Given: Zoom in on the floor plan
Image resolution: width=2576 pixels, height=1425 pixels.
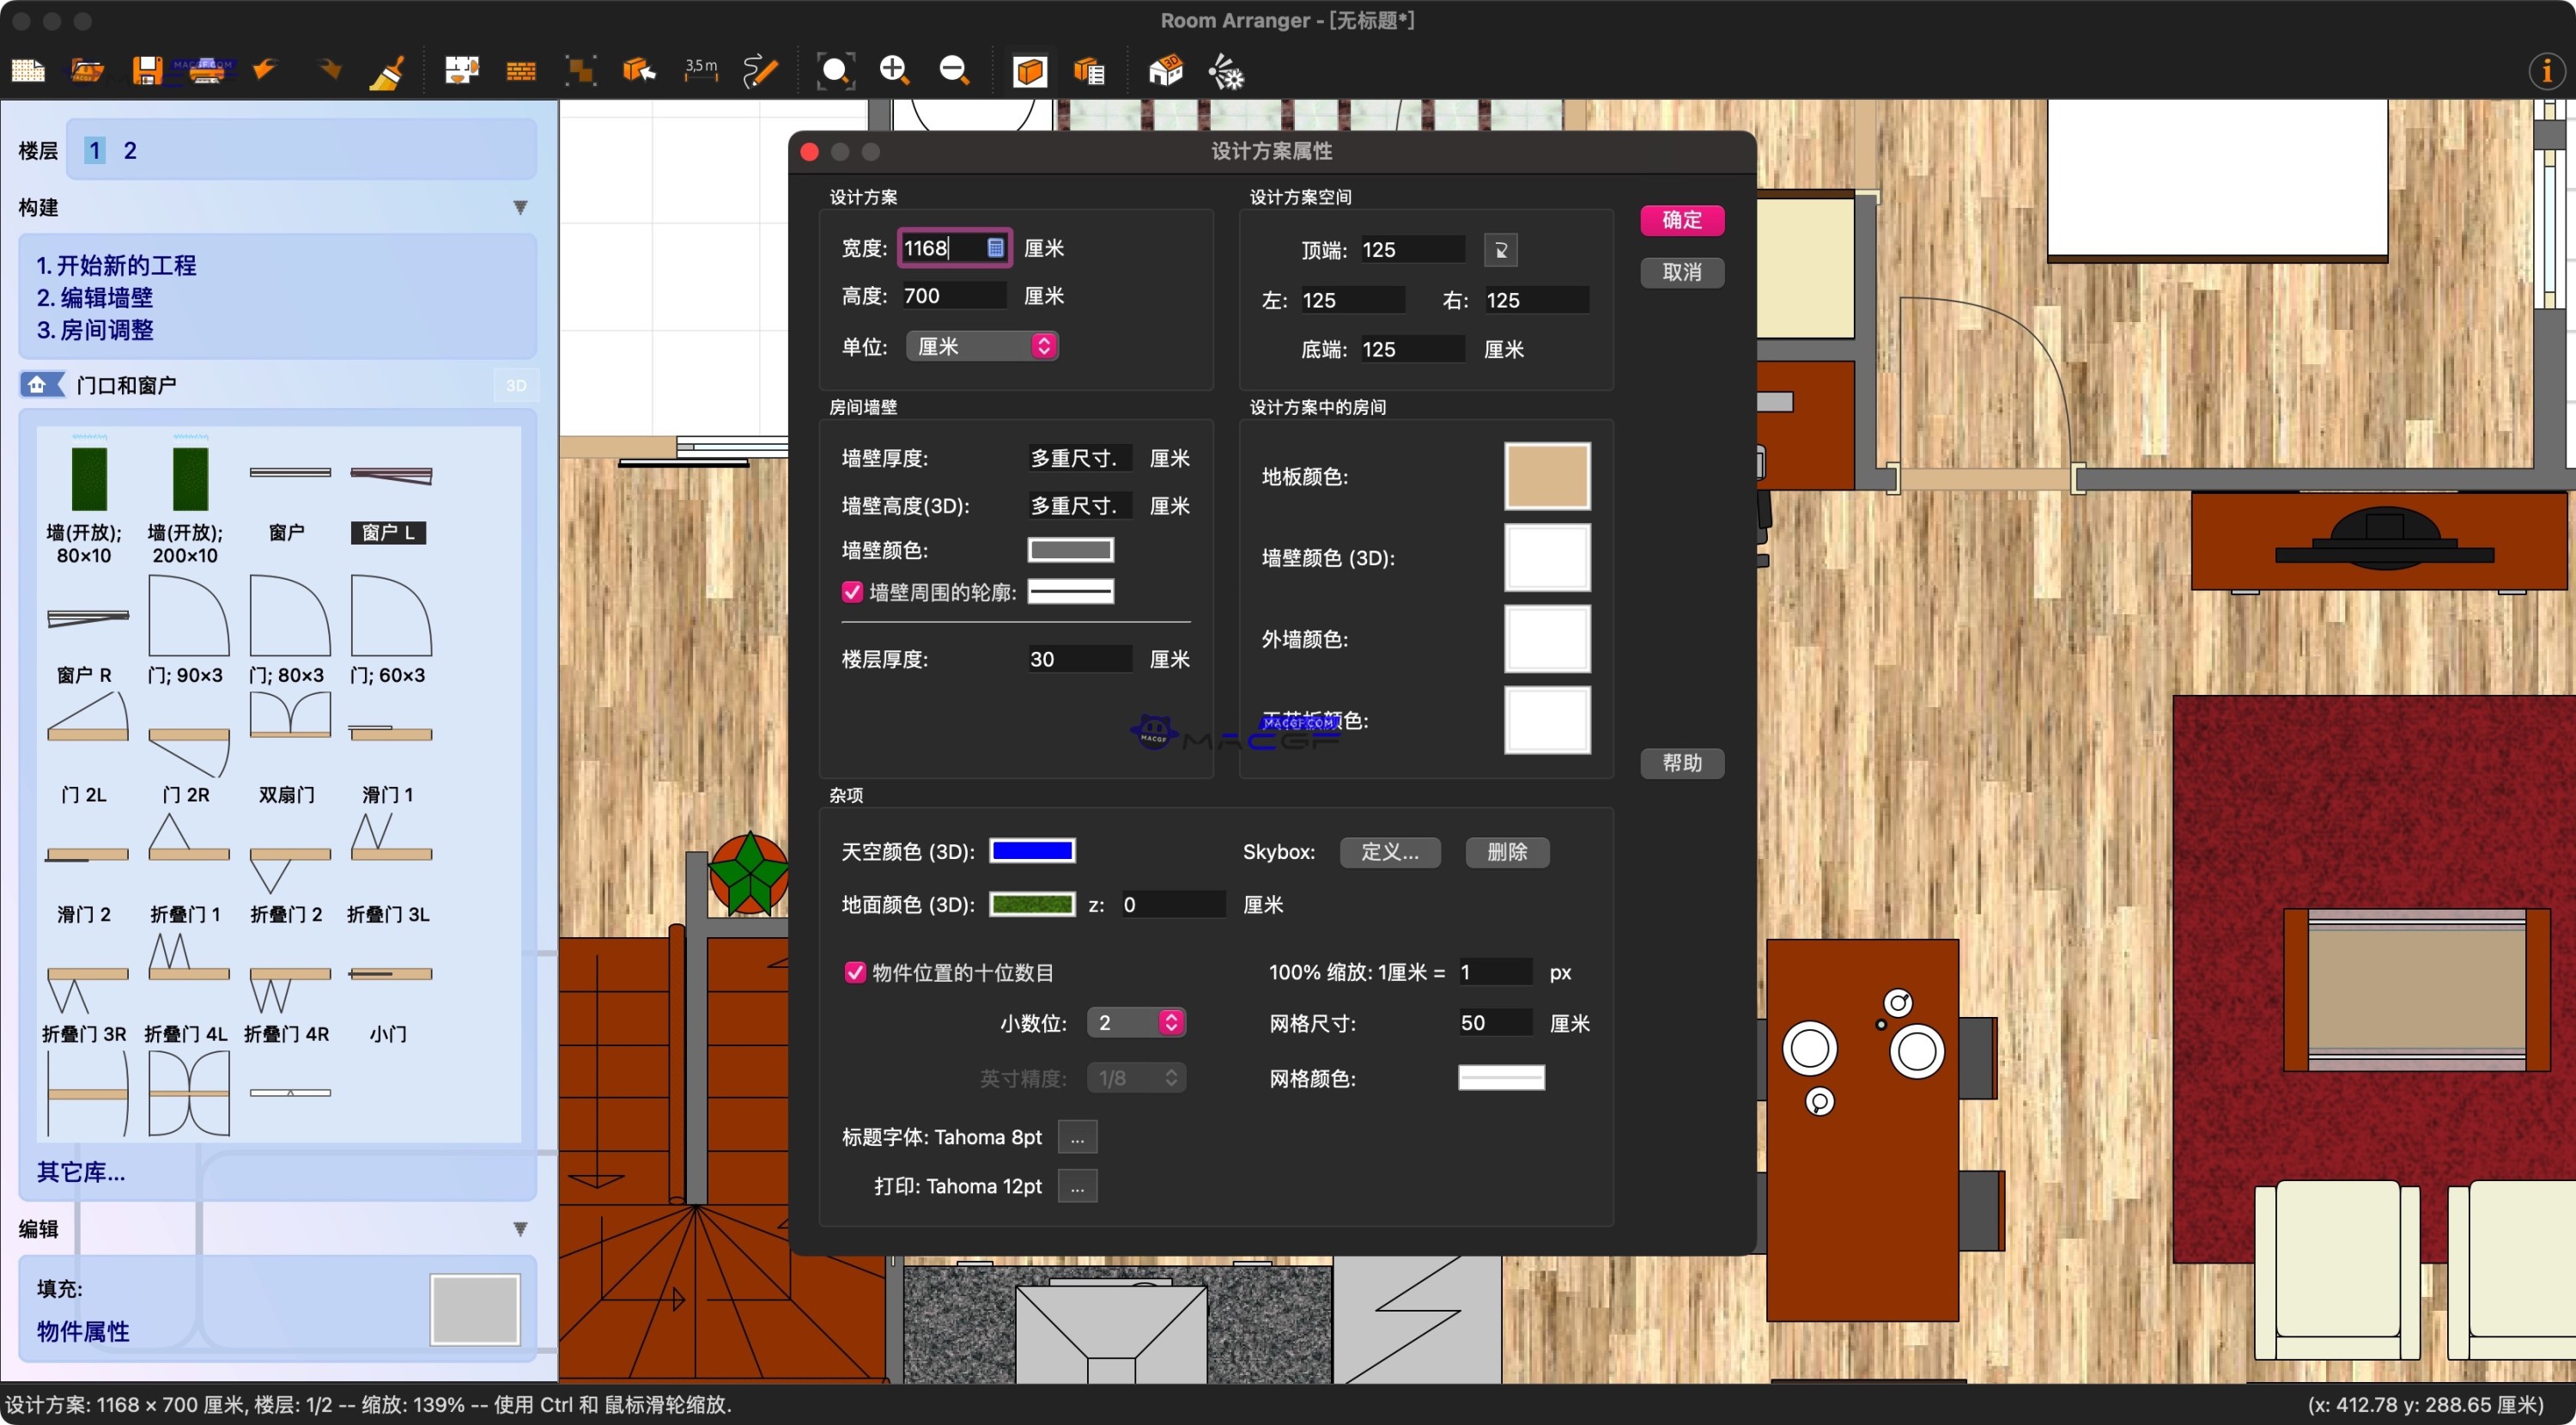Looking at the screenshot, I should [x=893, y=70].
